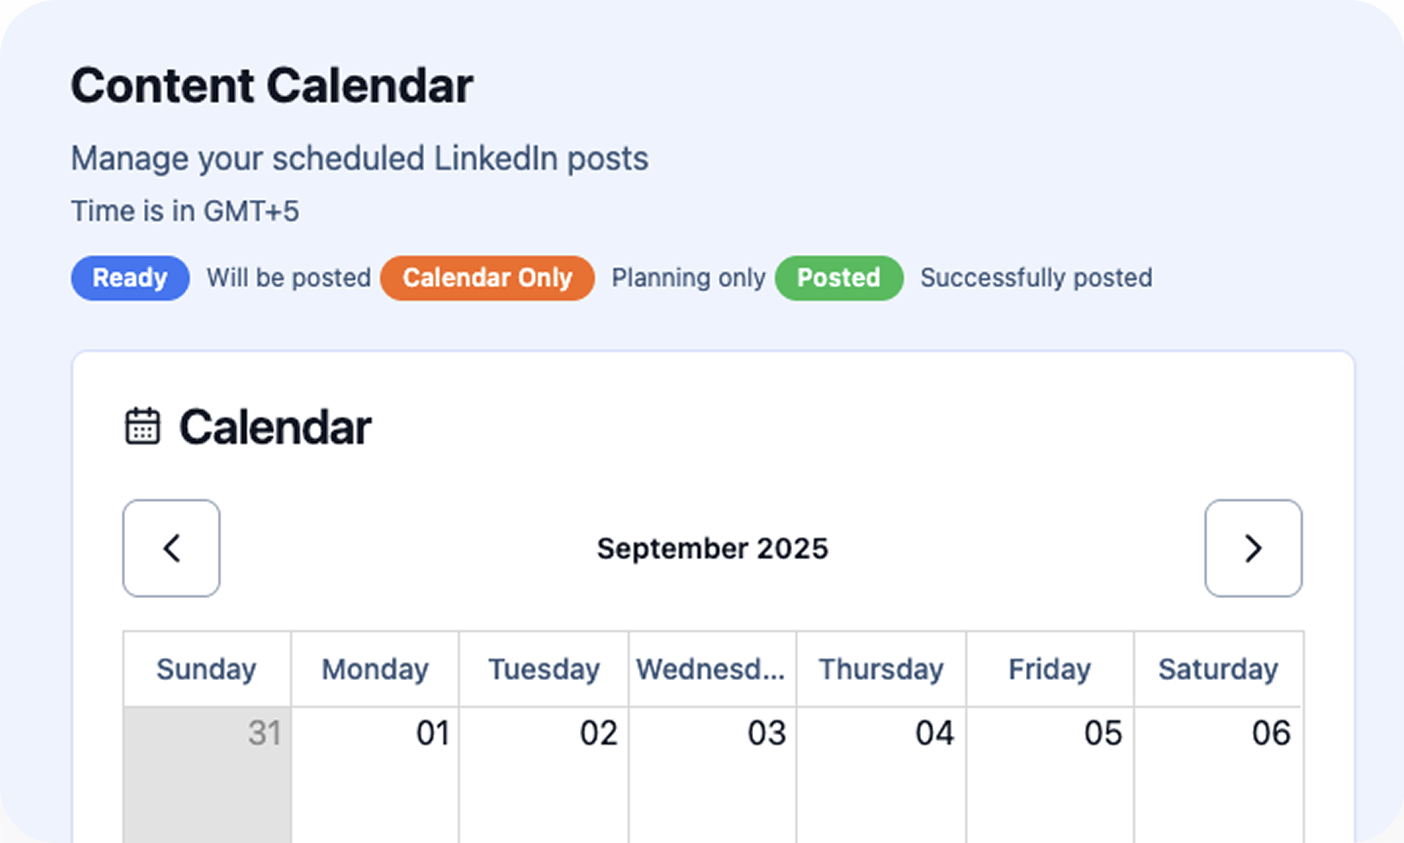Select the Saturday column header
This screenshot has width=1404, height=843.
tap(1218, 669)
